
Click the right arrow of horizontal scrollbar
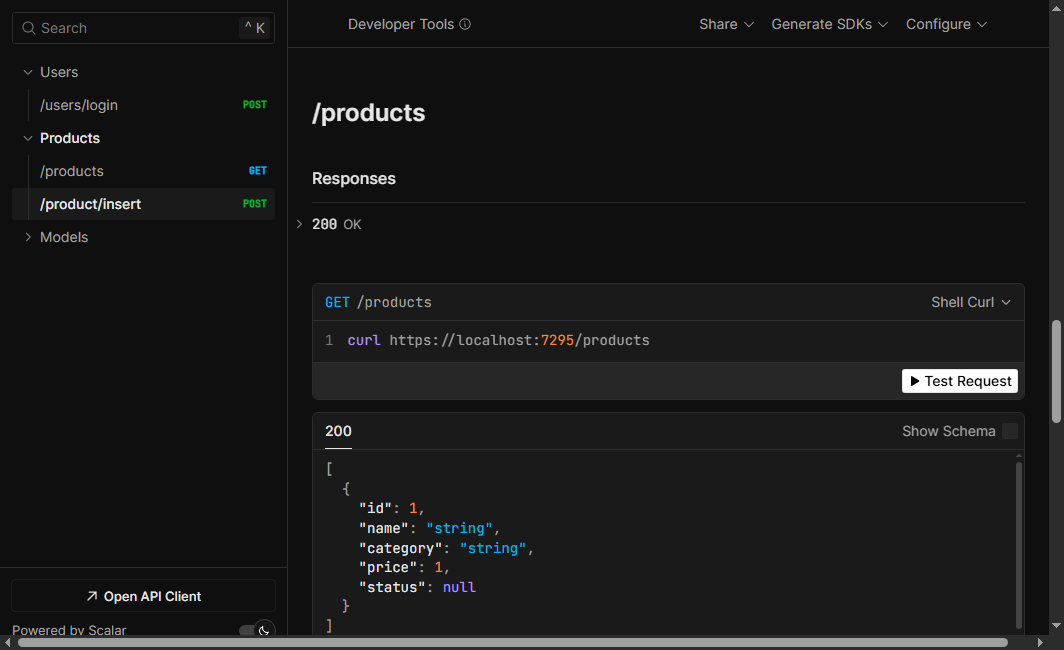1040,643
